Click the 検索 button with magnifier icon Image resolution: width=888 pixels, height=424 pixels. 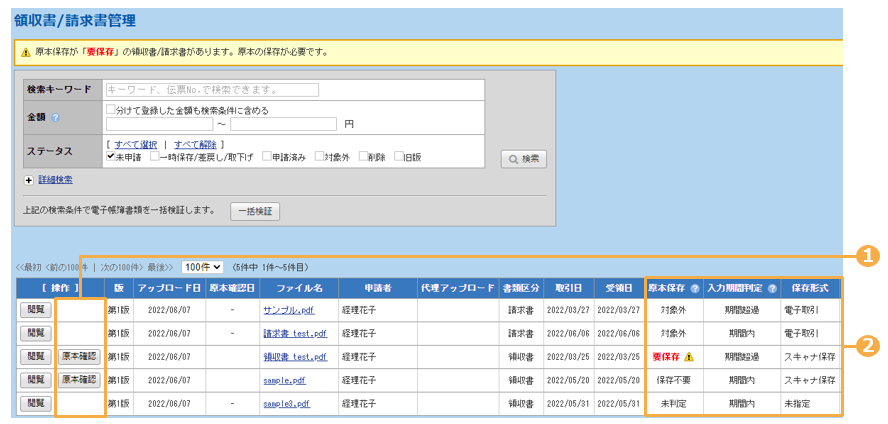524,158
